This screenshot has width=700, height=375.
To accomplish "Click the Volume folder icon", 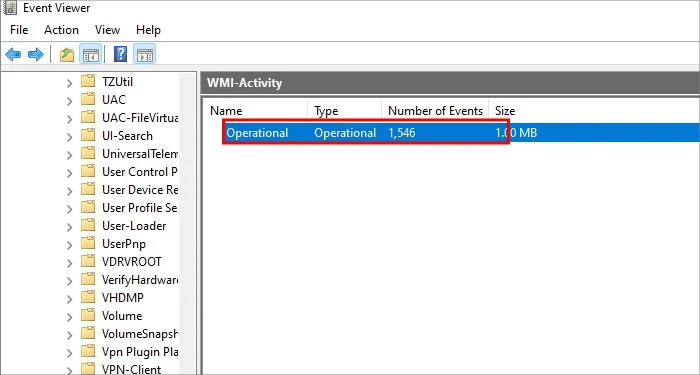I will click(x=88, y=315).
